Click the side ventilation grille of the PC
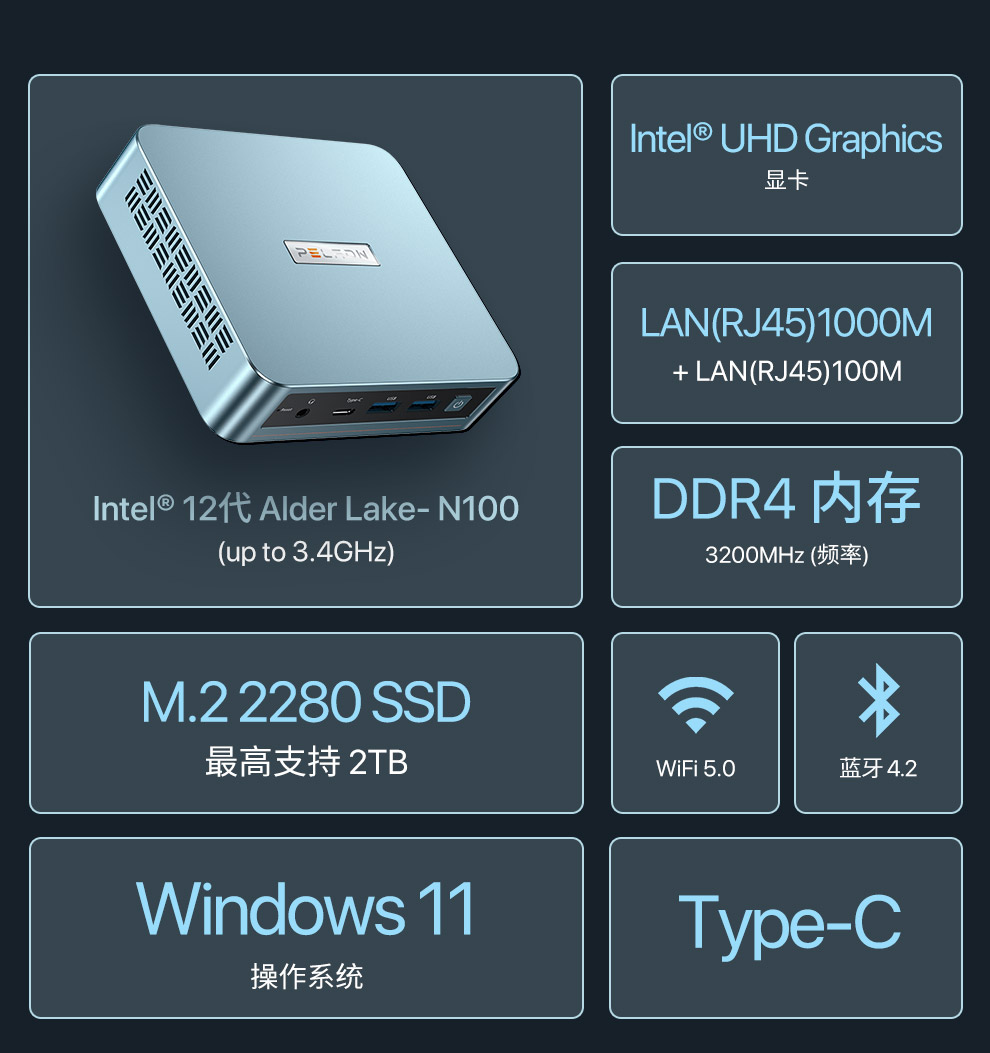The height and width of the screenshot is (1053, 990). [178, 269]
